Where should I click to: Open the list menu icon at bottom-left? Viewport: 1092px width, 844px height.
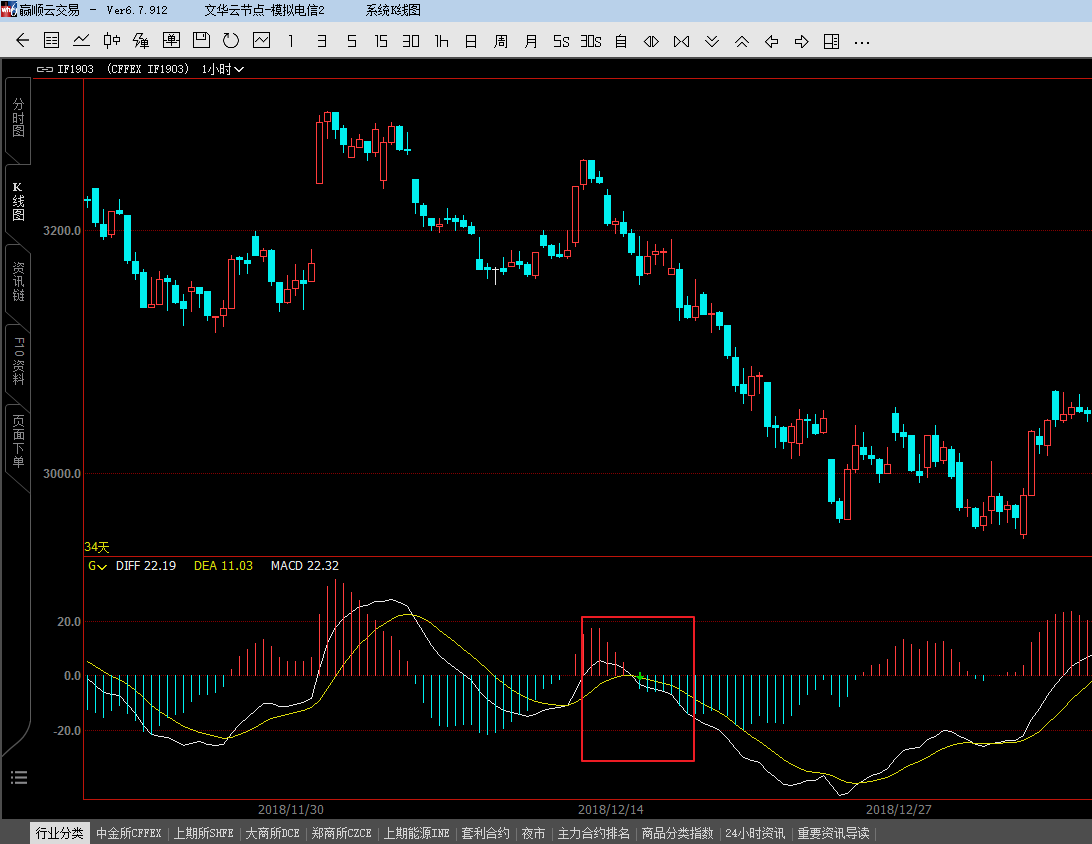(x=19, y=777)
